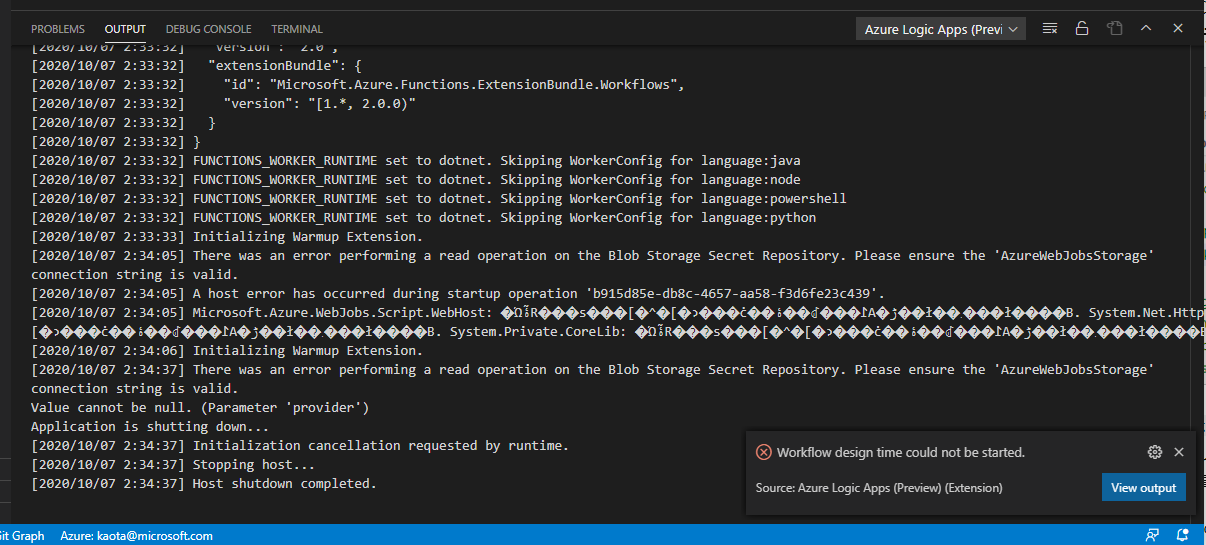Open the Azure Logic Apps output channel dropdown
This screenshot has width=1206, height=545.
941,29
